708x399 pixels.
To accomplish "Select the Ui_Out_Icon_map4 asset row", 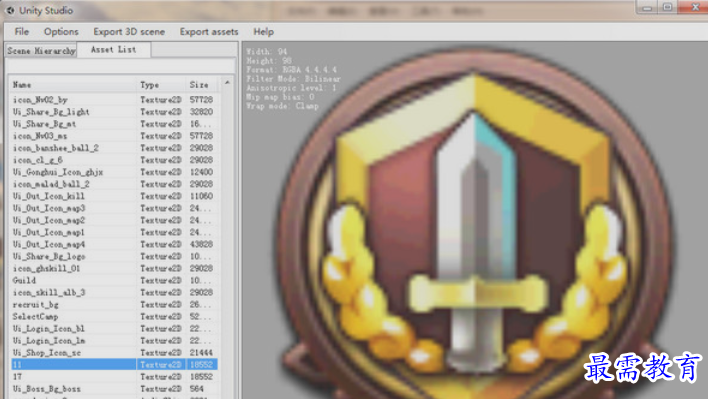I will 114,244.
